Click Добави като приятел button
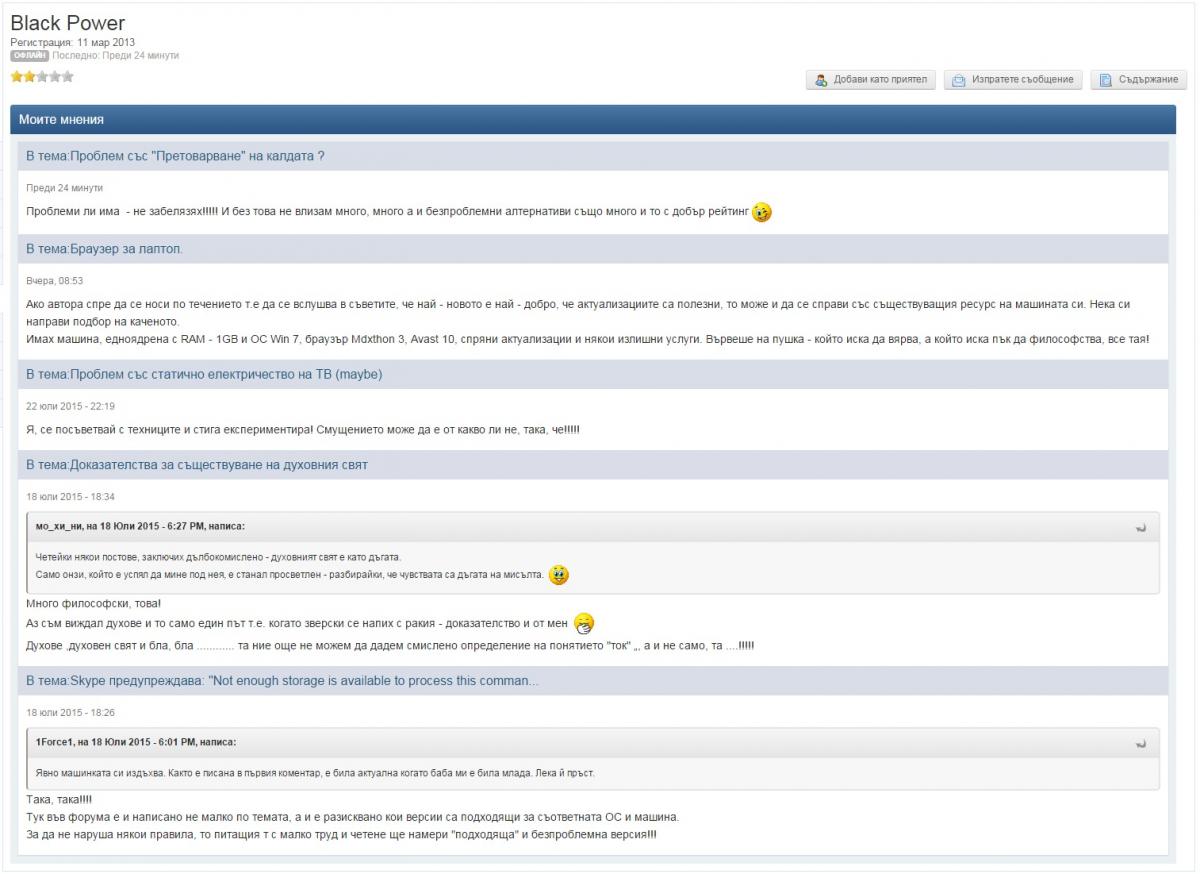Viewport: 1200px width, 874px height. (x=870, y=80)
